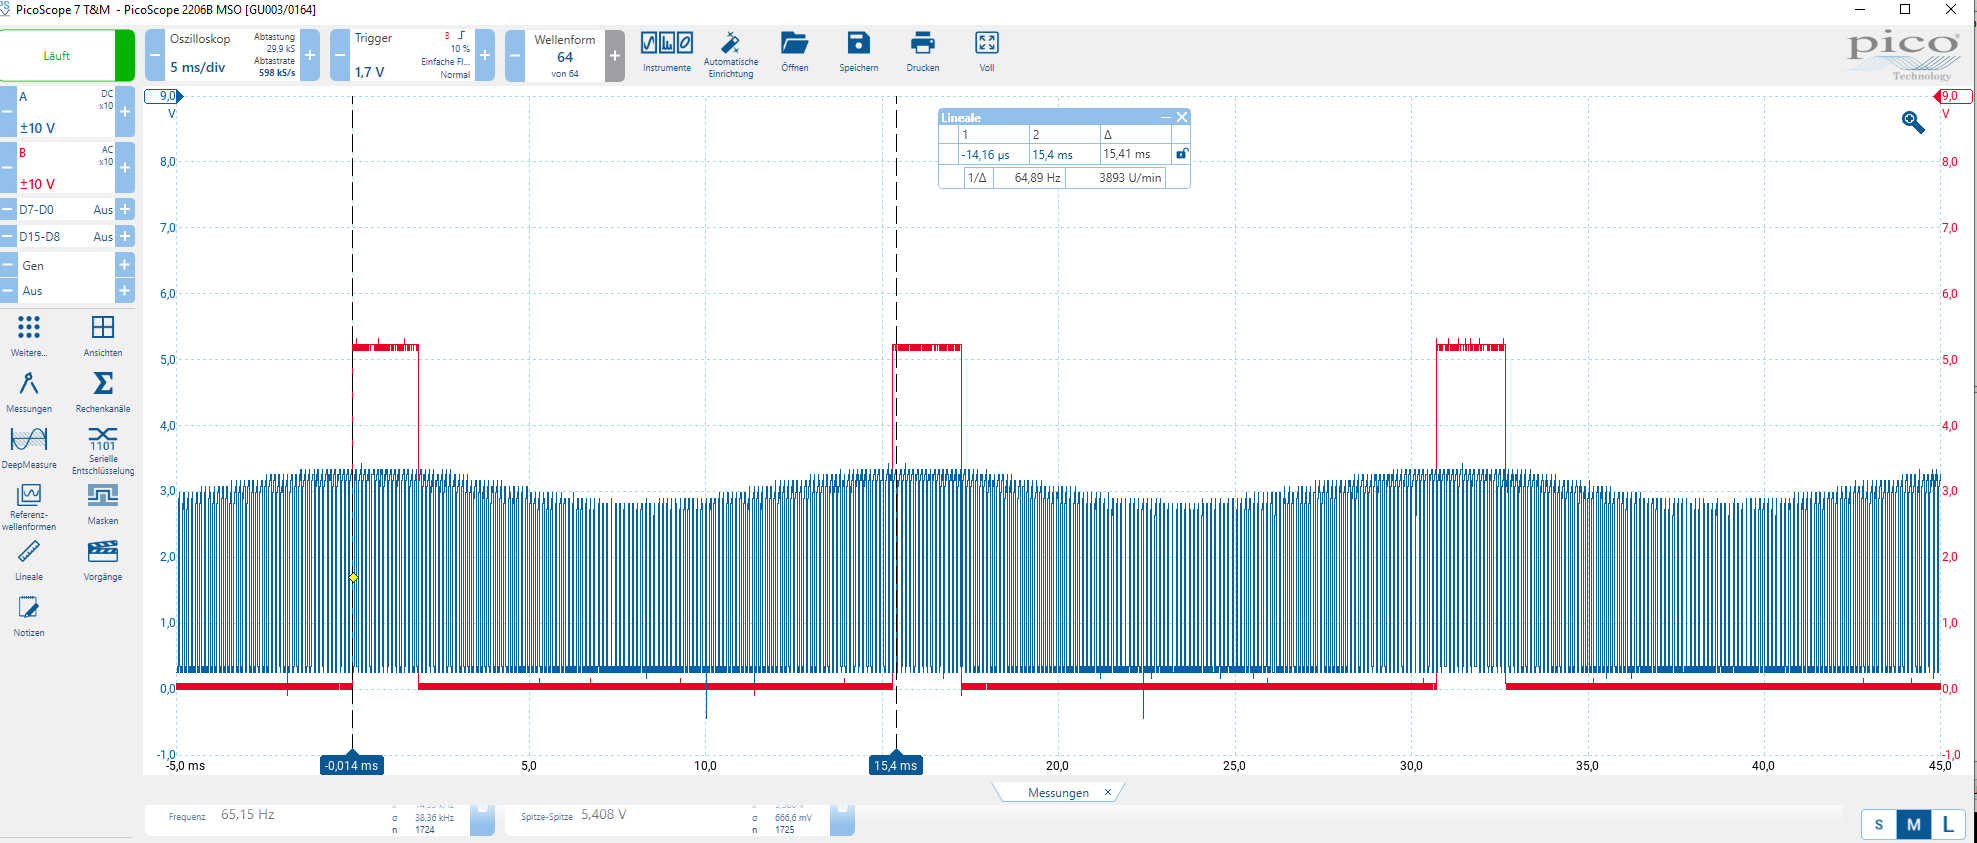
Task: Open D15-D8 digital channel settings
Action: point(65,236)
